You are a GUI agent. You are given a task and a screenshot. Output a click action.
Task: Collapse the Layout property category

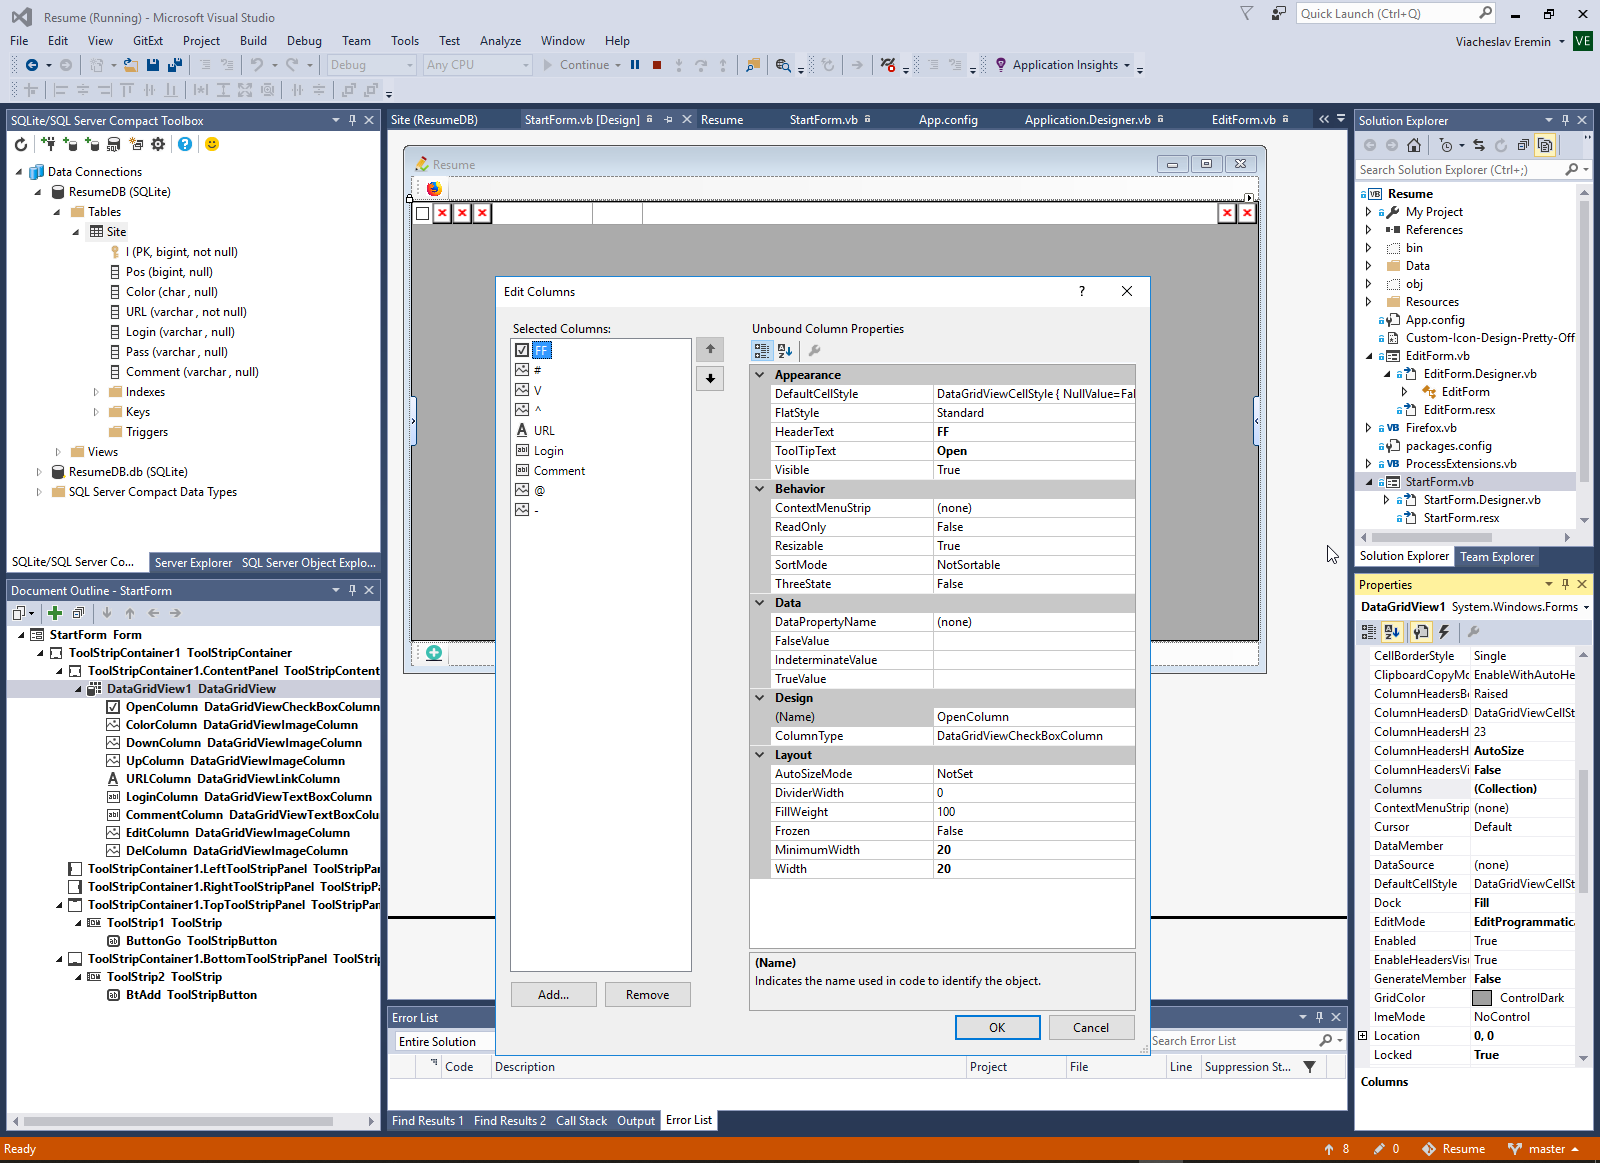(x=760, y=755)
